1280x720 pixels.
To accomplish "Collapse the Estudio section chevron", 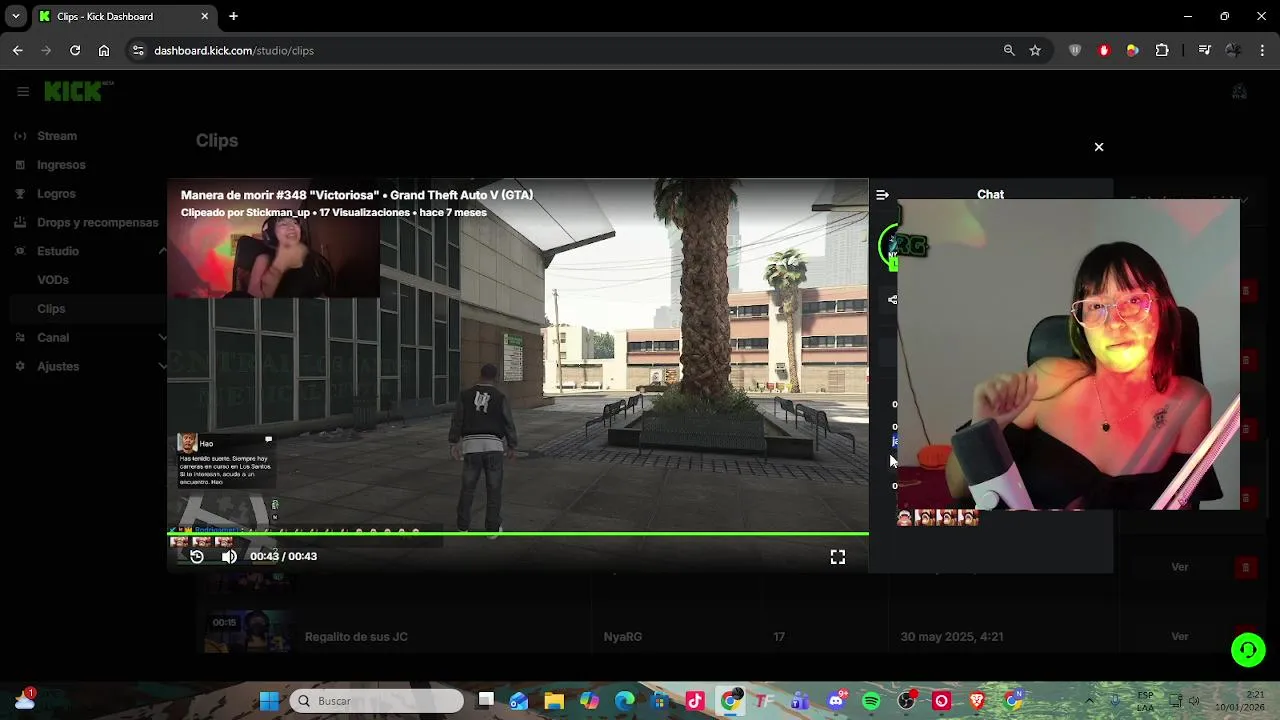I will [163, 251].
